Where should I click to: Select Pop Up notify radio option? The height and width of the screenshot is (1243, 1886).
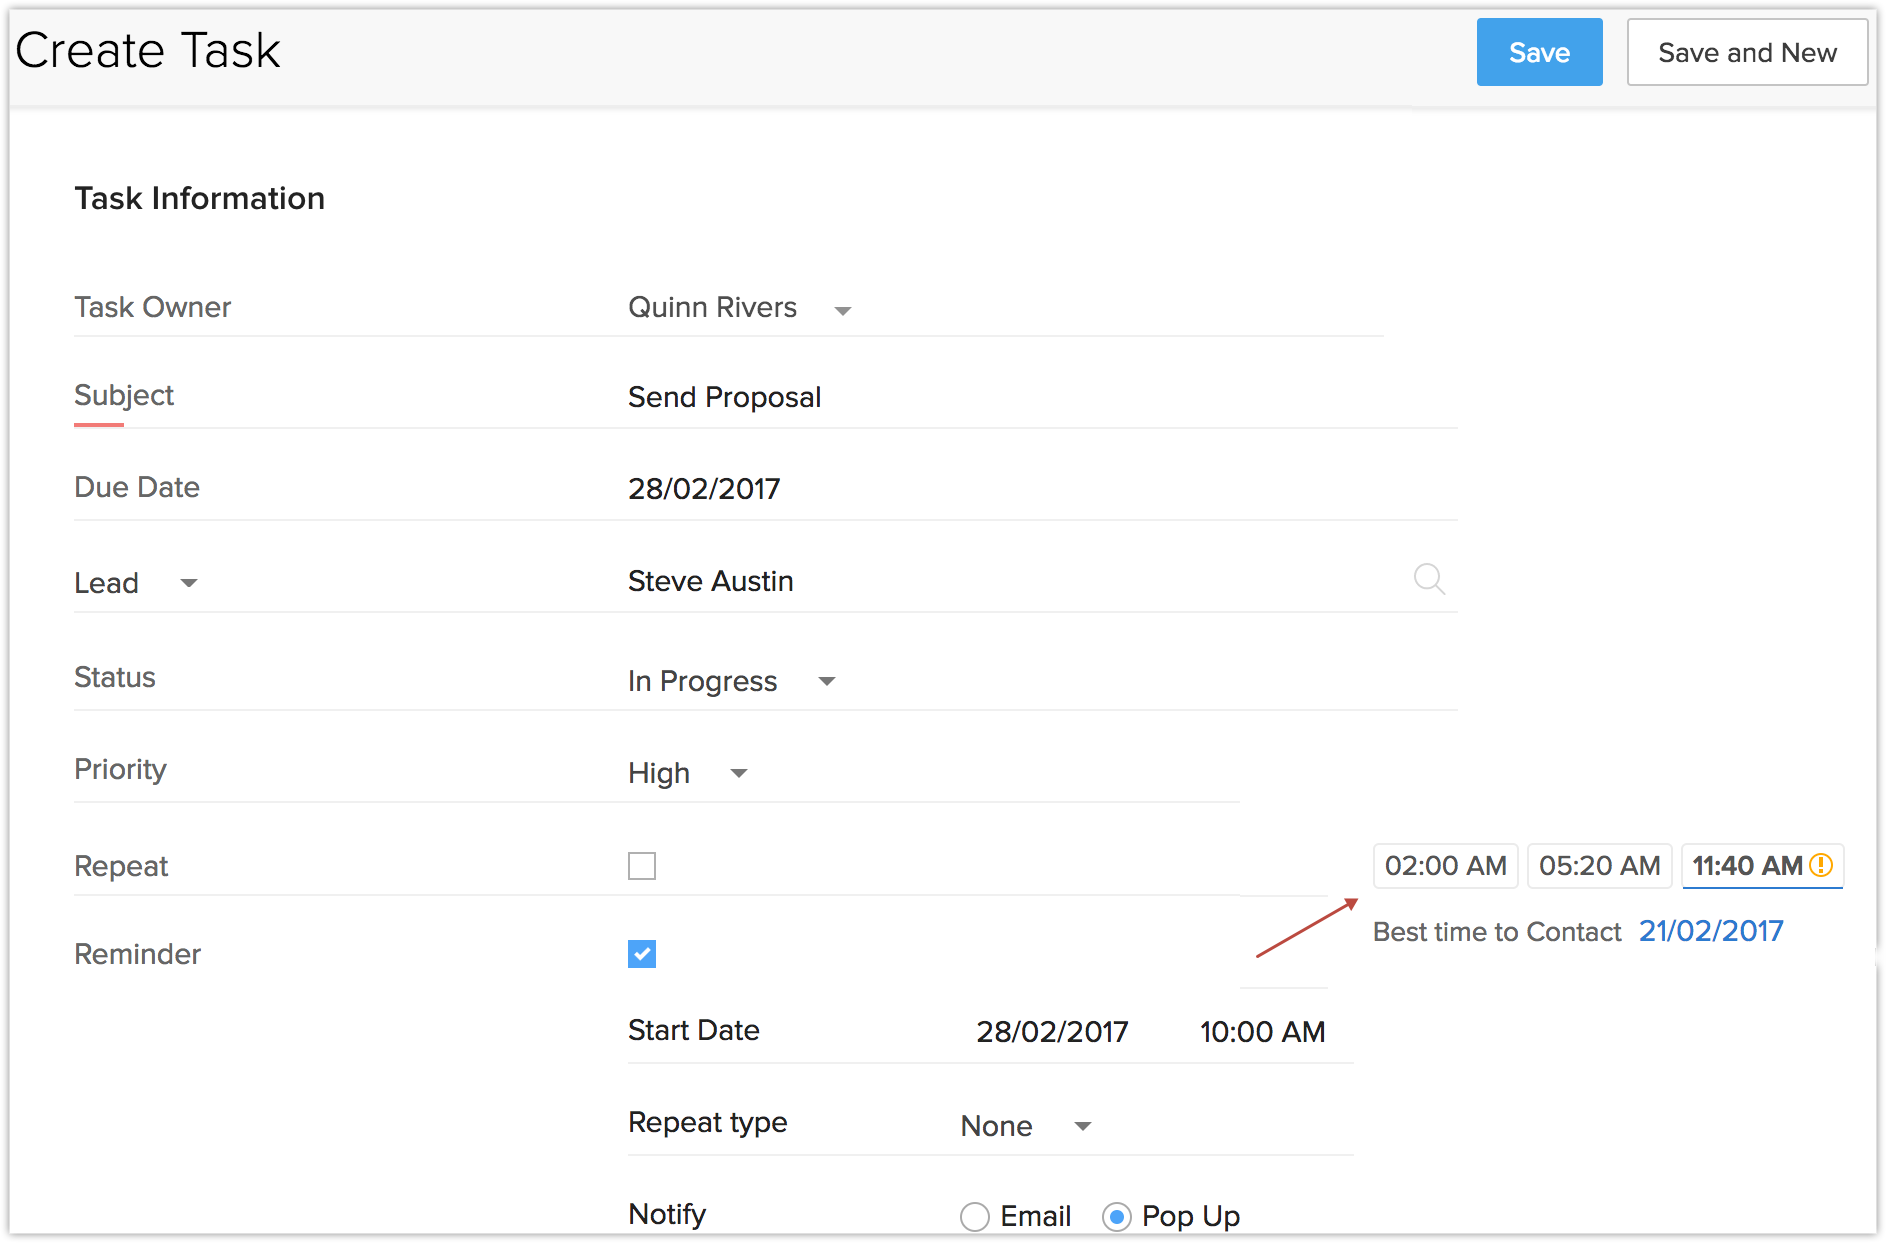pyautogui.click(x=1116, y=1217)
